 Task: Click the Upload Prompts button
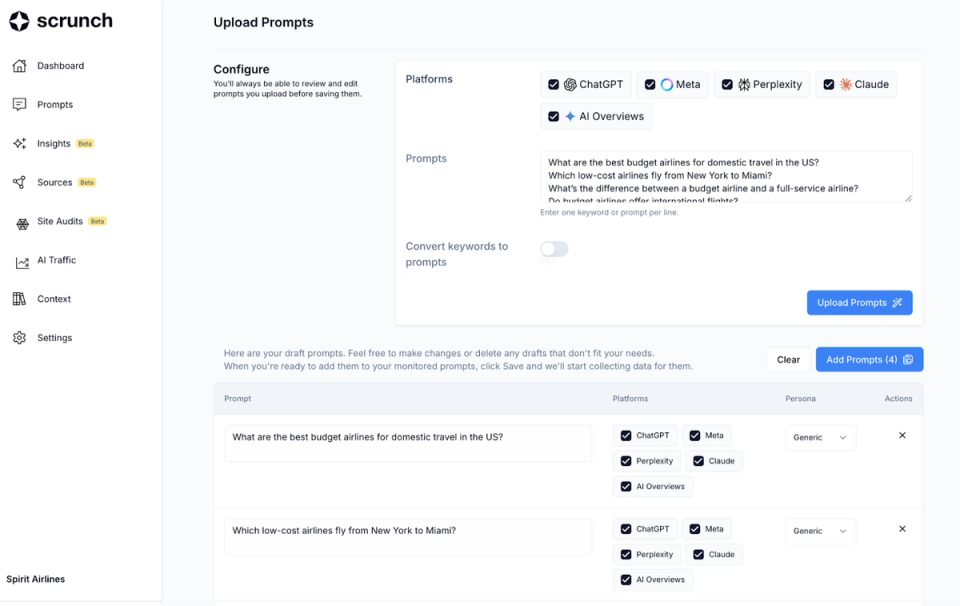[860, 302]
